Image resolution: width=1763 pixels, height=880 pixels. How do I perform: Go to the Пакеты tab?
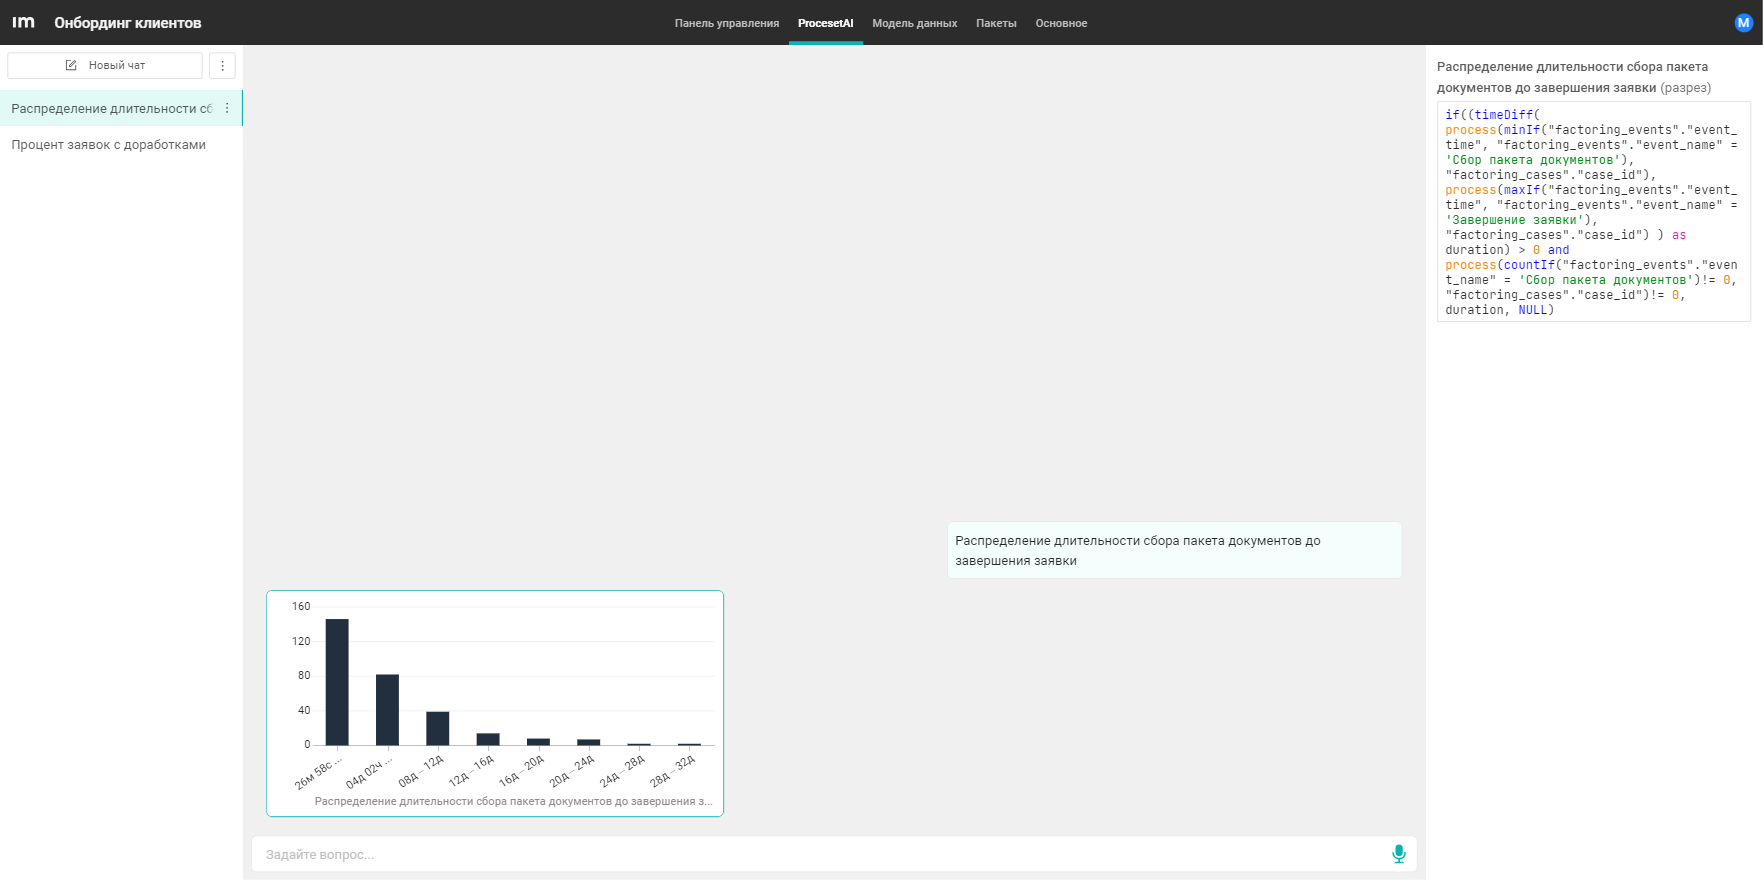point(996,23)
